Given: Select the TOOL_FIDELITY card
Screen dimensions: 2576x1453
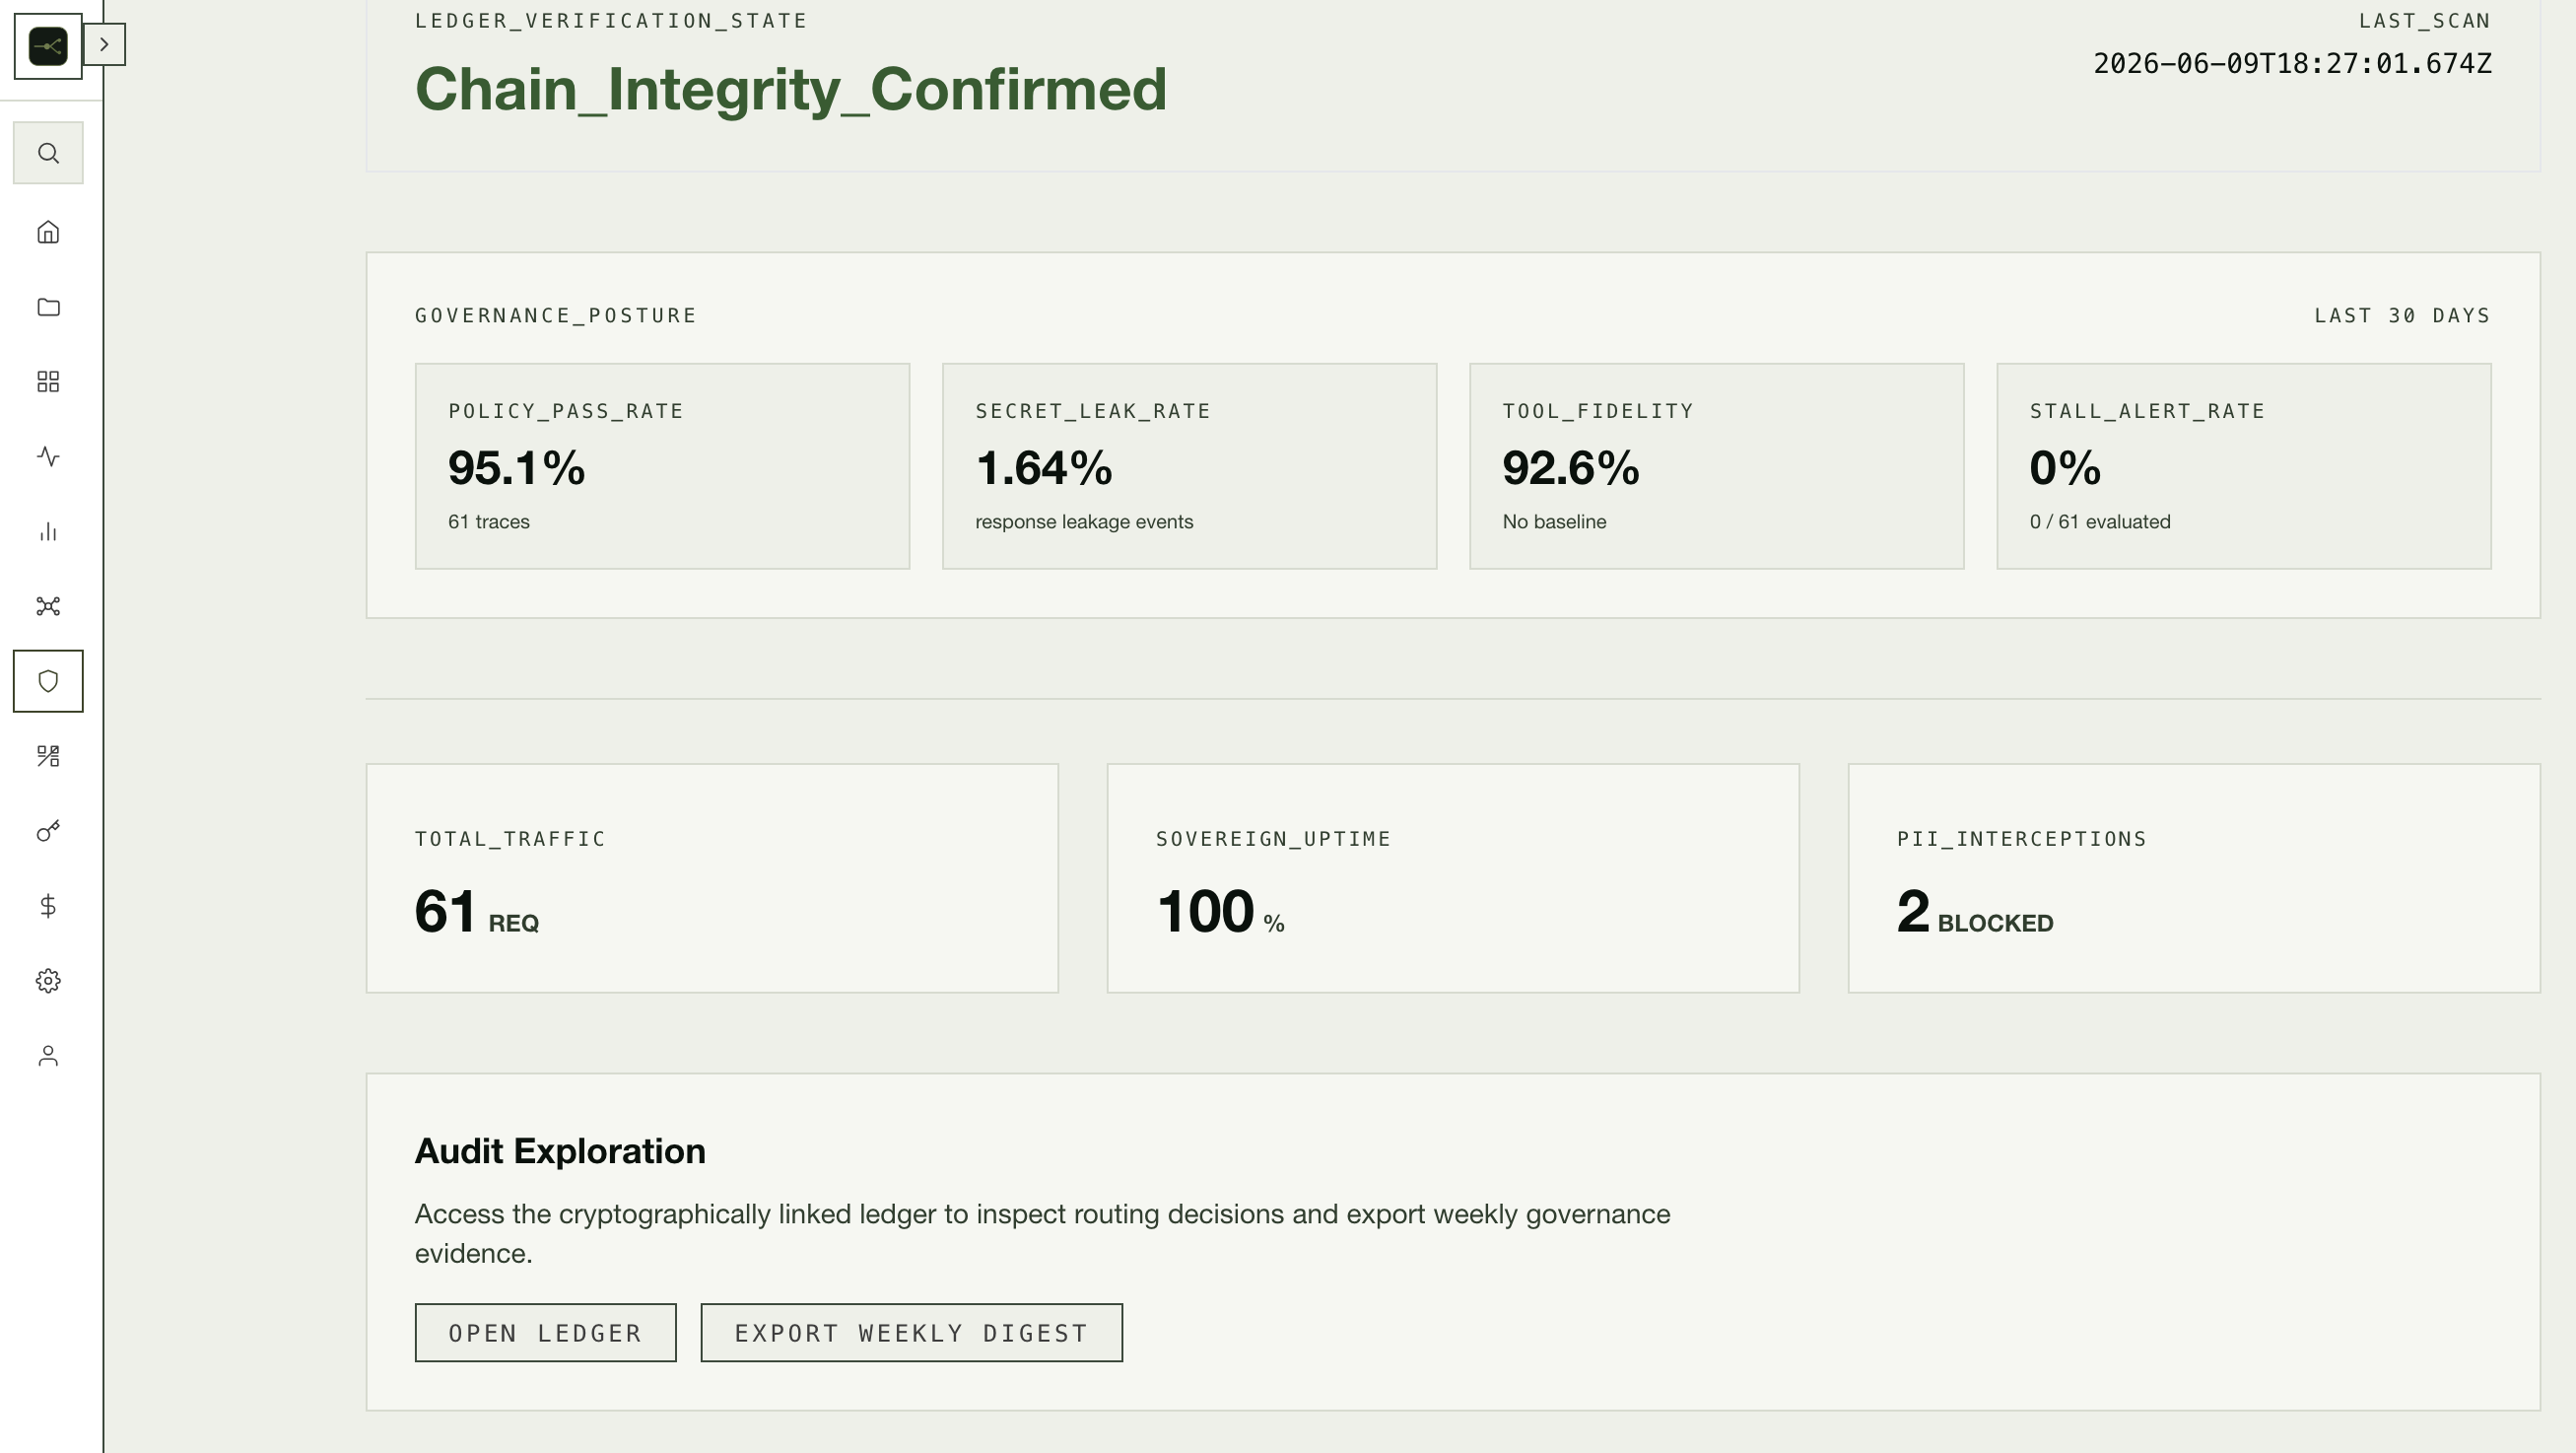Looking at the screenshot, I should (x=1716, y=466).
